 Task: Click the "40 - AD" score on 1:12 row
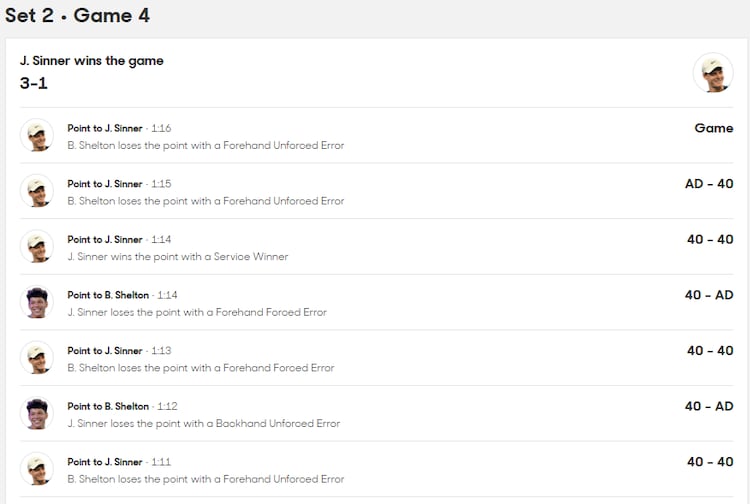pos(709,406)
